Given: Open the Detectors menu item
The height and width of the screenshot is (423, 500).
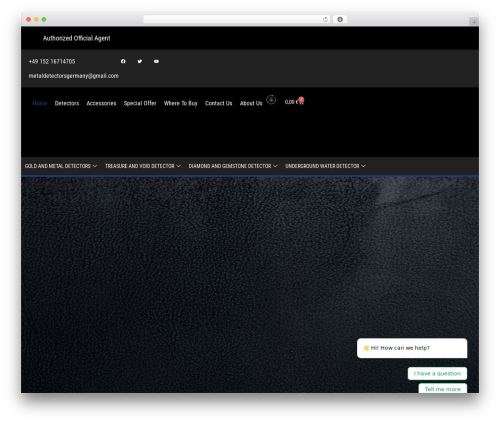Looking at the screenshot, I should tap(67, 103).
